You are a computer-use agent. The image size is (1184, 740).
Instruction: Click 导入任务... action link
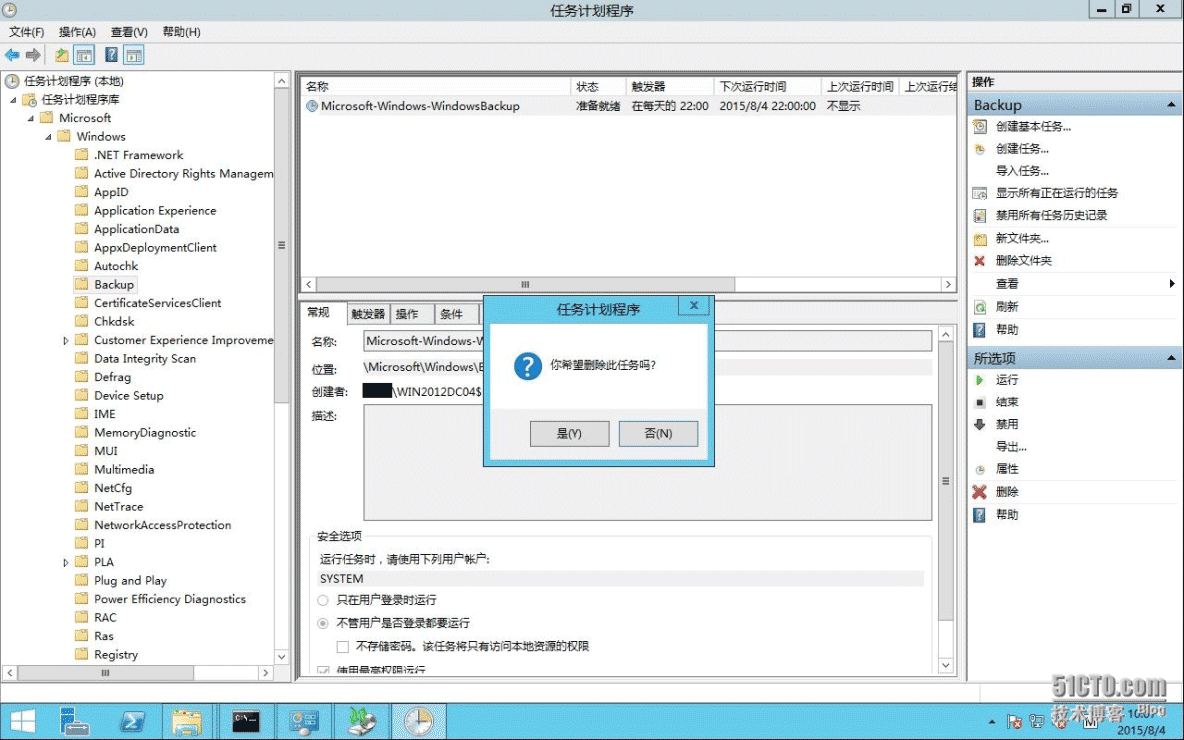pos(1022,171)
